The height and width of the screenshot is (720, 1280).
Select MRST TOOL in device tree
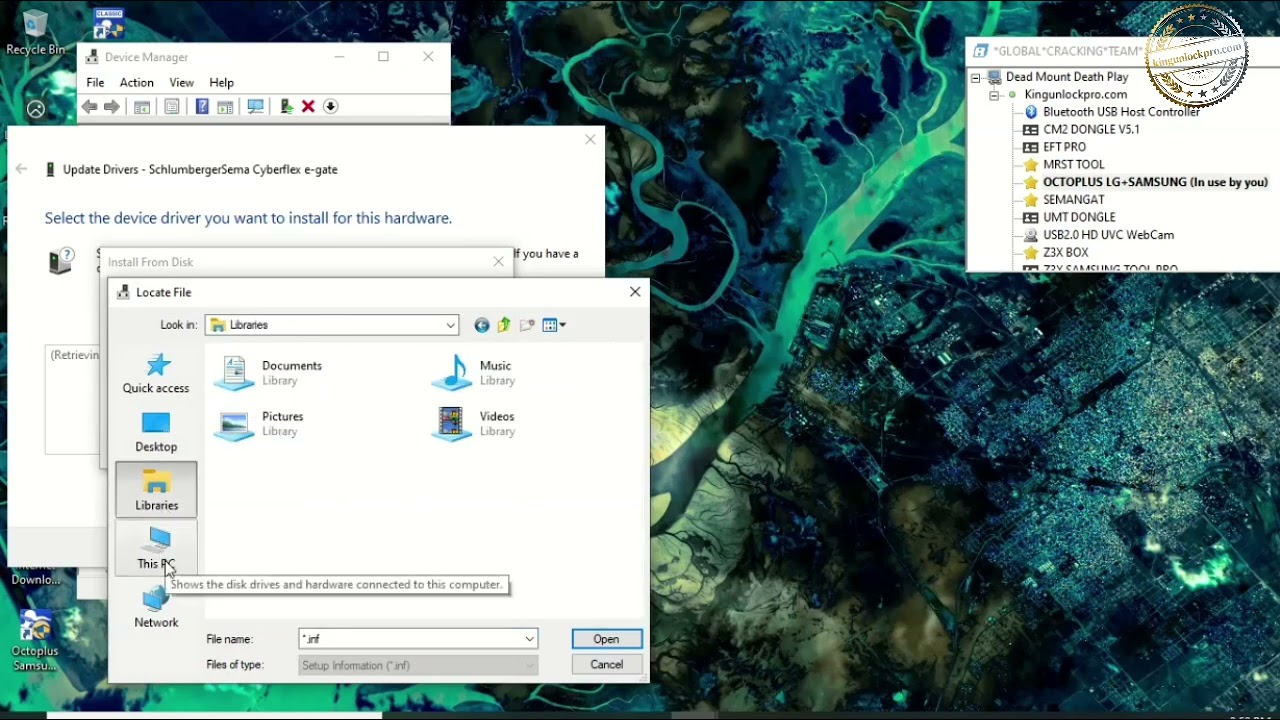click(1063, 164)
